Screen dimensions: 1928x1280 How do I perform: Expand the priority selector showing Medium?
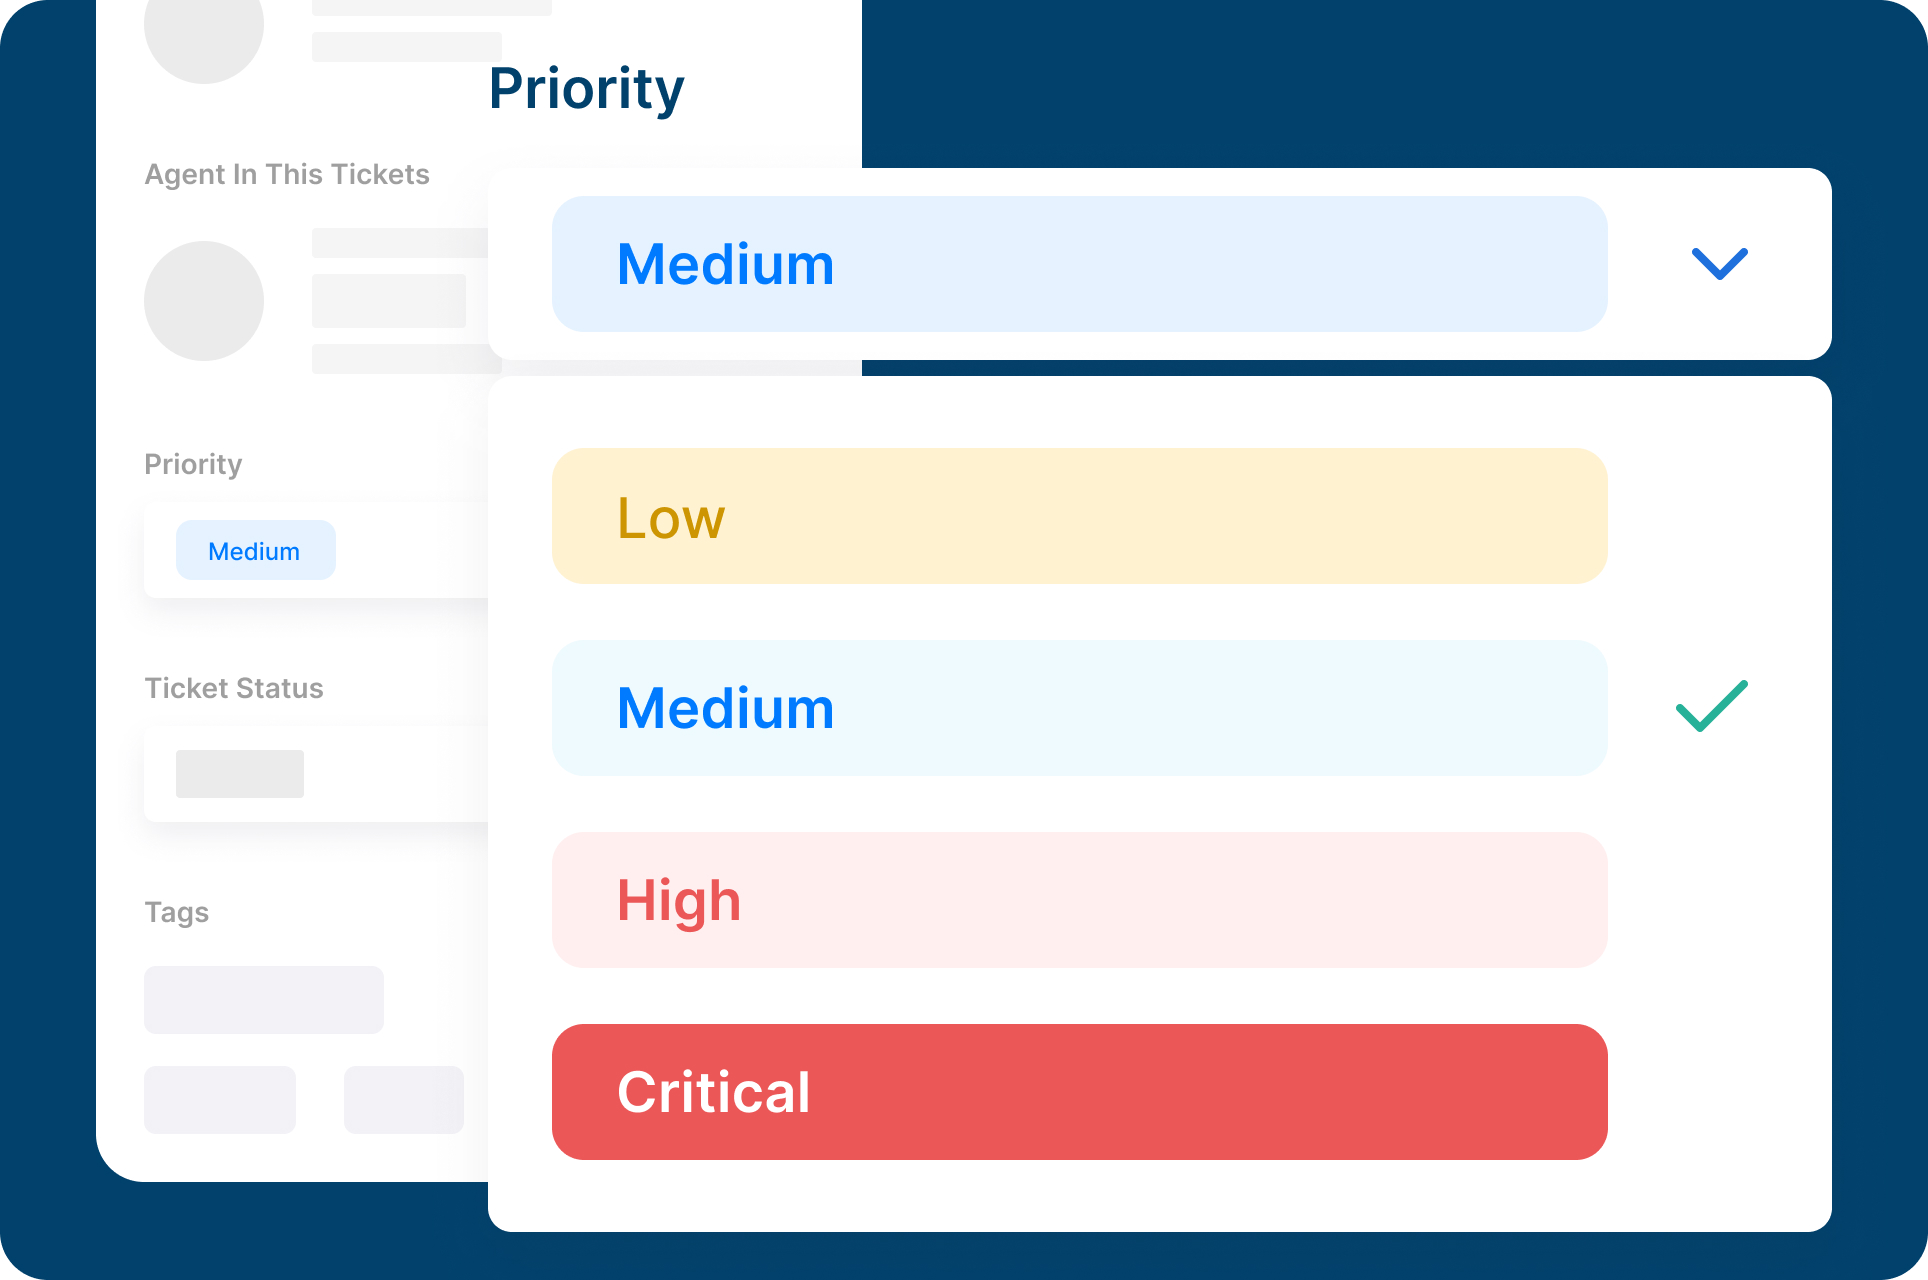click(x=1078, y=263)
